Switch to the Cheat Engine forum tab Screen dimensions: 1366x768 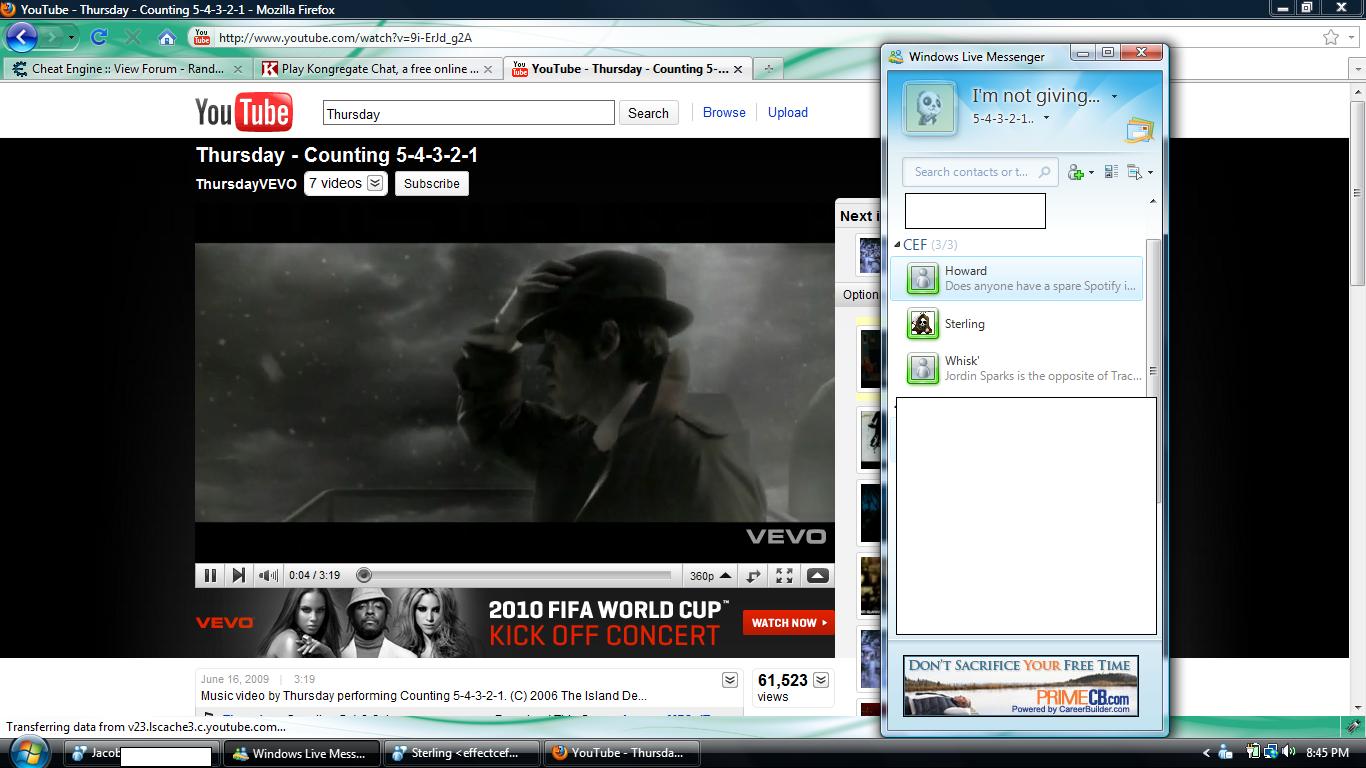click(x=127, y=69)
